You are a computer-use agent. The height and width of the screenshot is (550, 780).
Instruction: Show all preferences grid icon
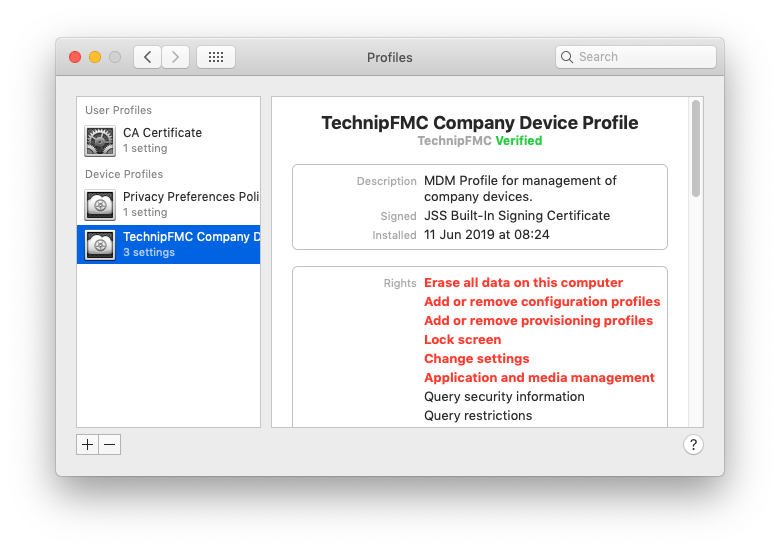(215, 57)
